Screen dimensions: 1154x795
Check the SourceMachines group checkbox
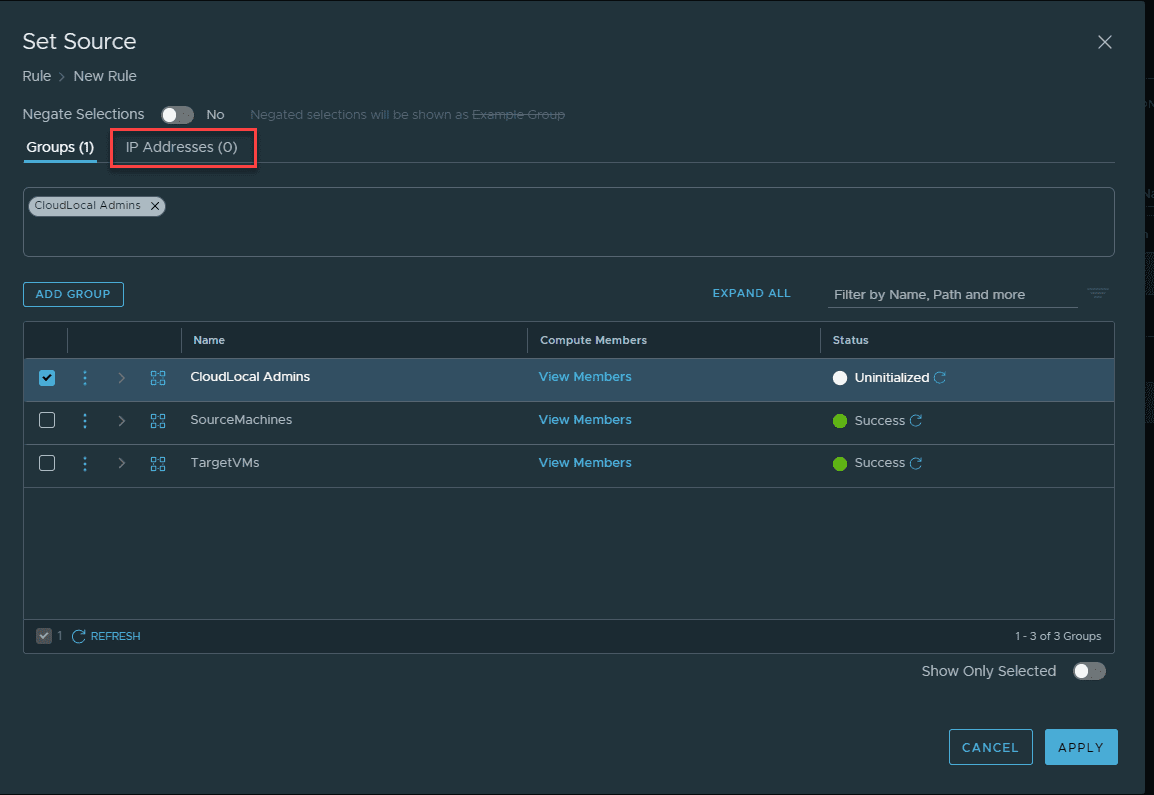(x=47, y=420)
